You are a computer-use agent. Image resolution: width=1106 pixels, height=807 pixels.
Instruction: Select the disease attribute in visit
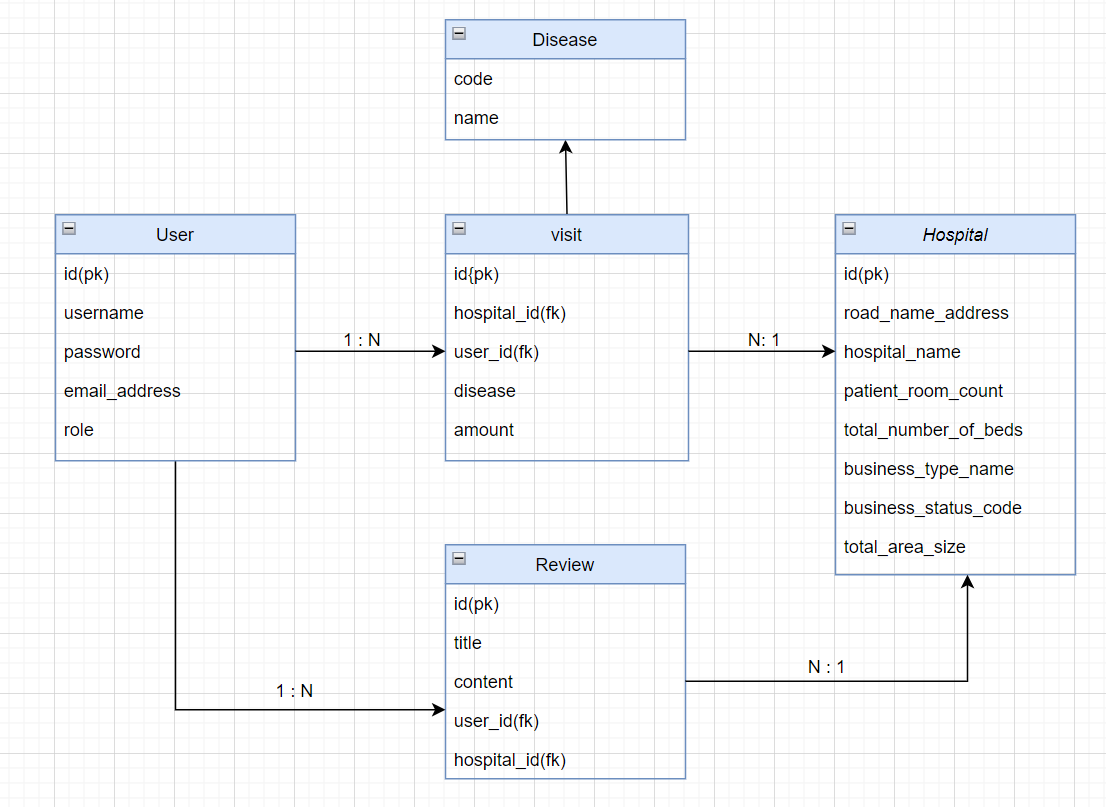click(x=485, y=391)
